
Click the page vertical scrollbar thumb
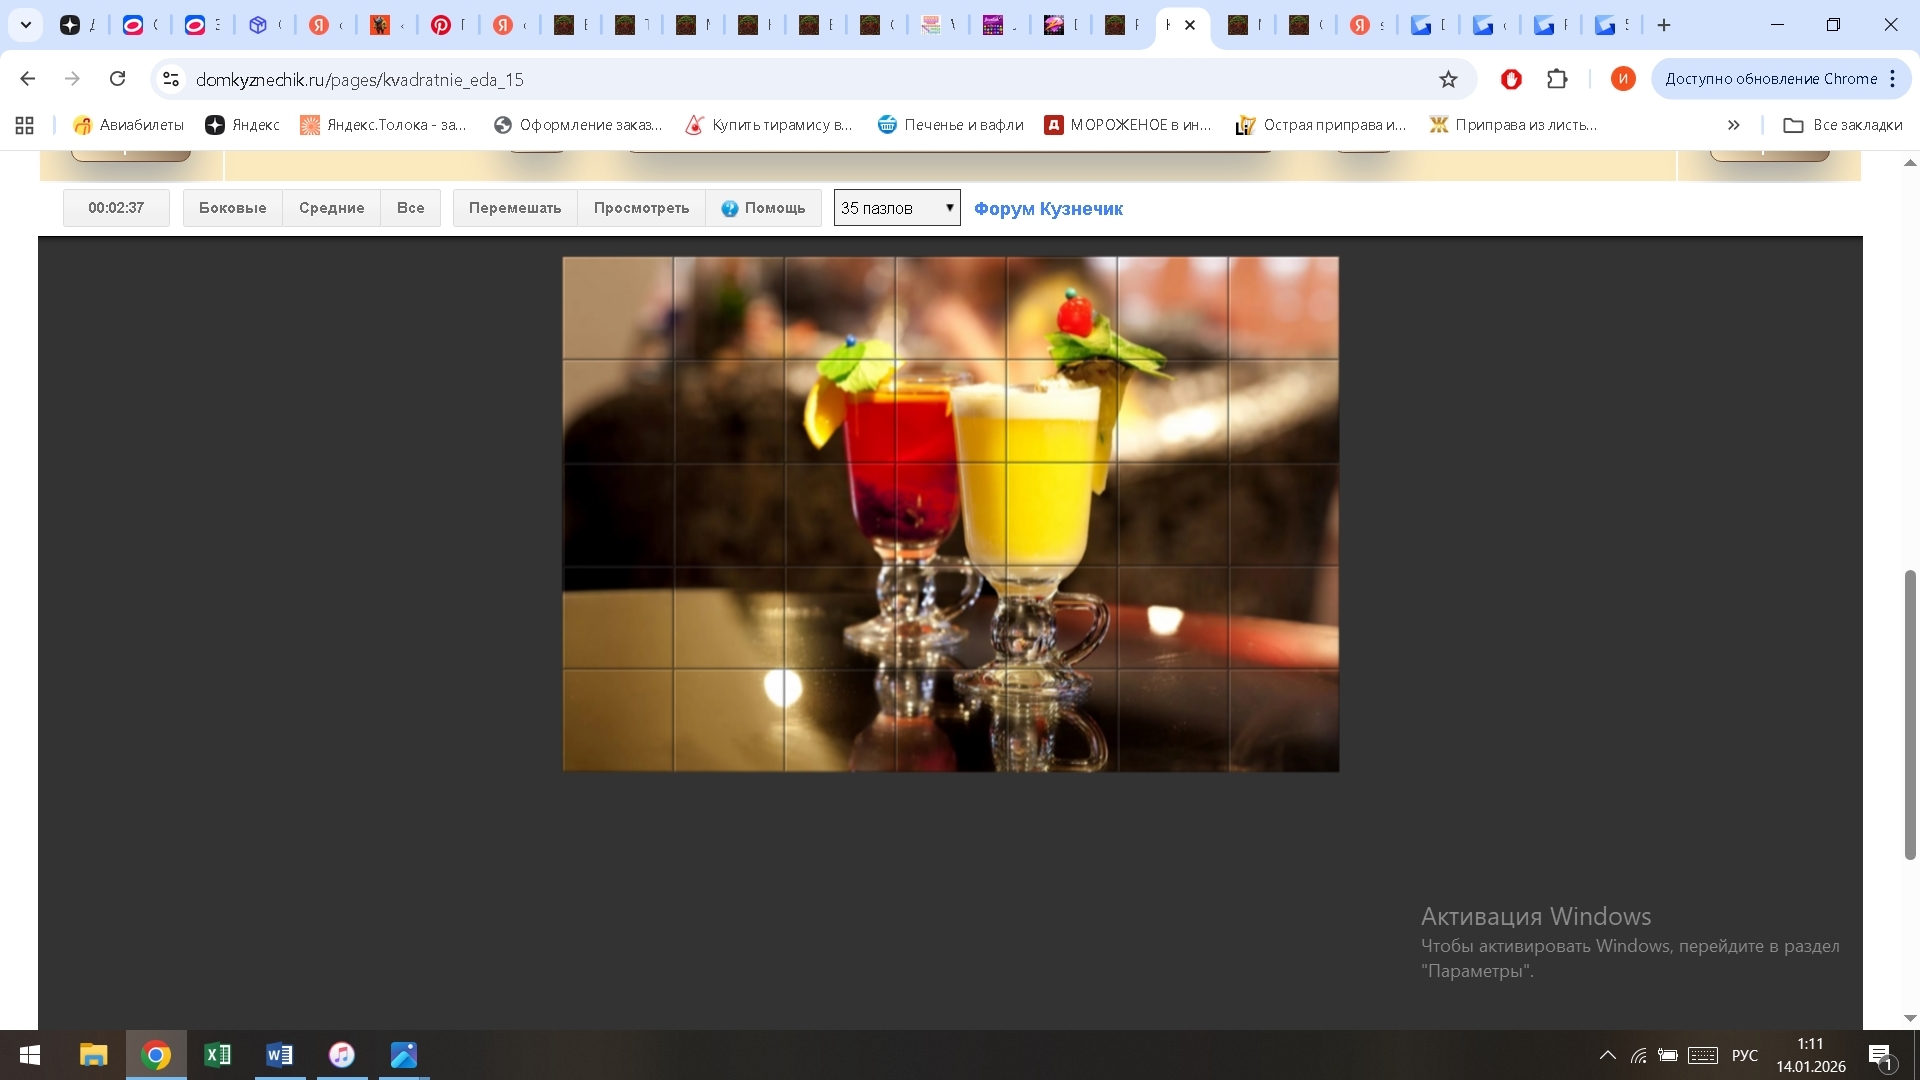[x=1910, y=714]
